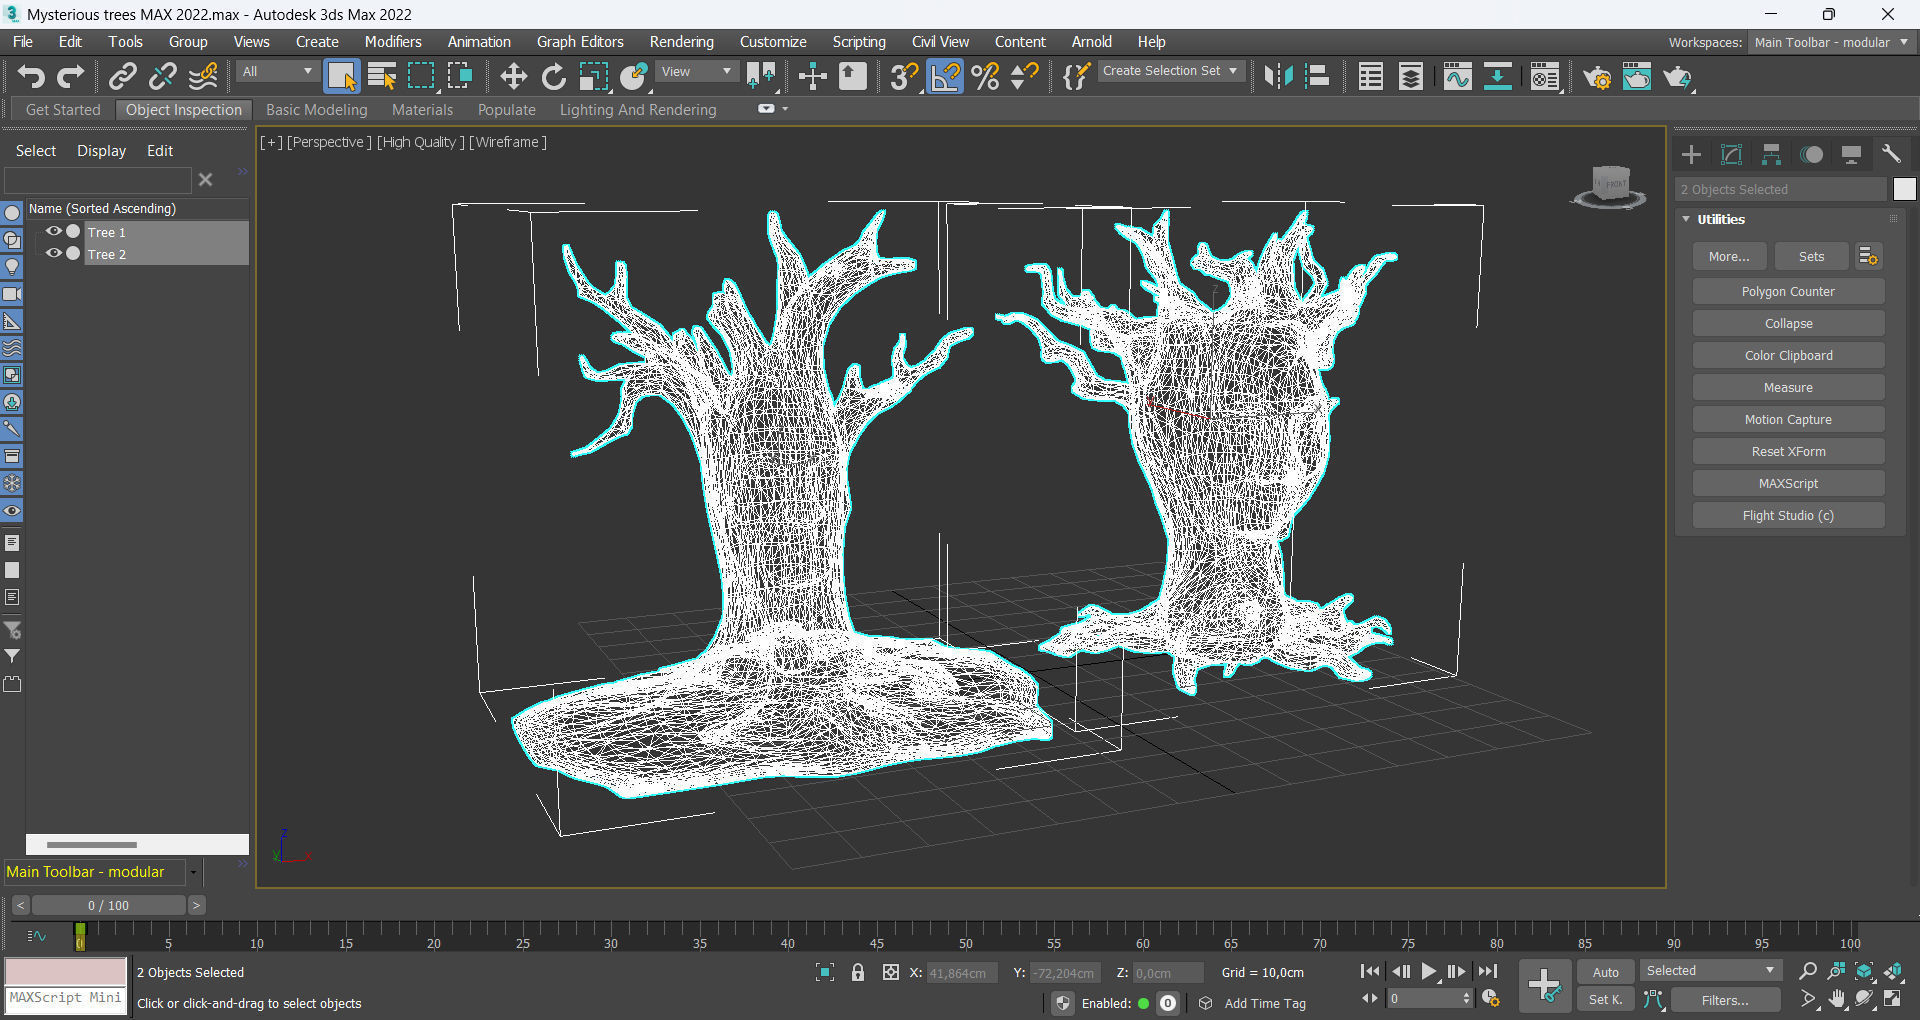The image size is (1920, 1020).
Task: Click the Reset XForm button
Action: point(1788,452)
